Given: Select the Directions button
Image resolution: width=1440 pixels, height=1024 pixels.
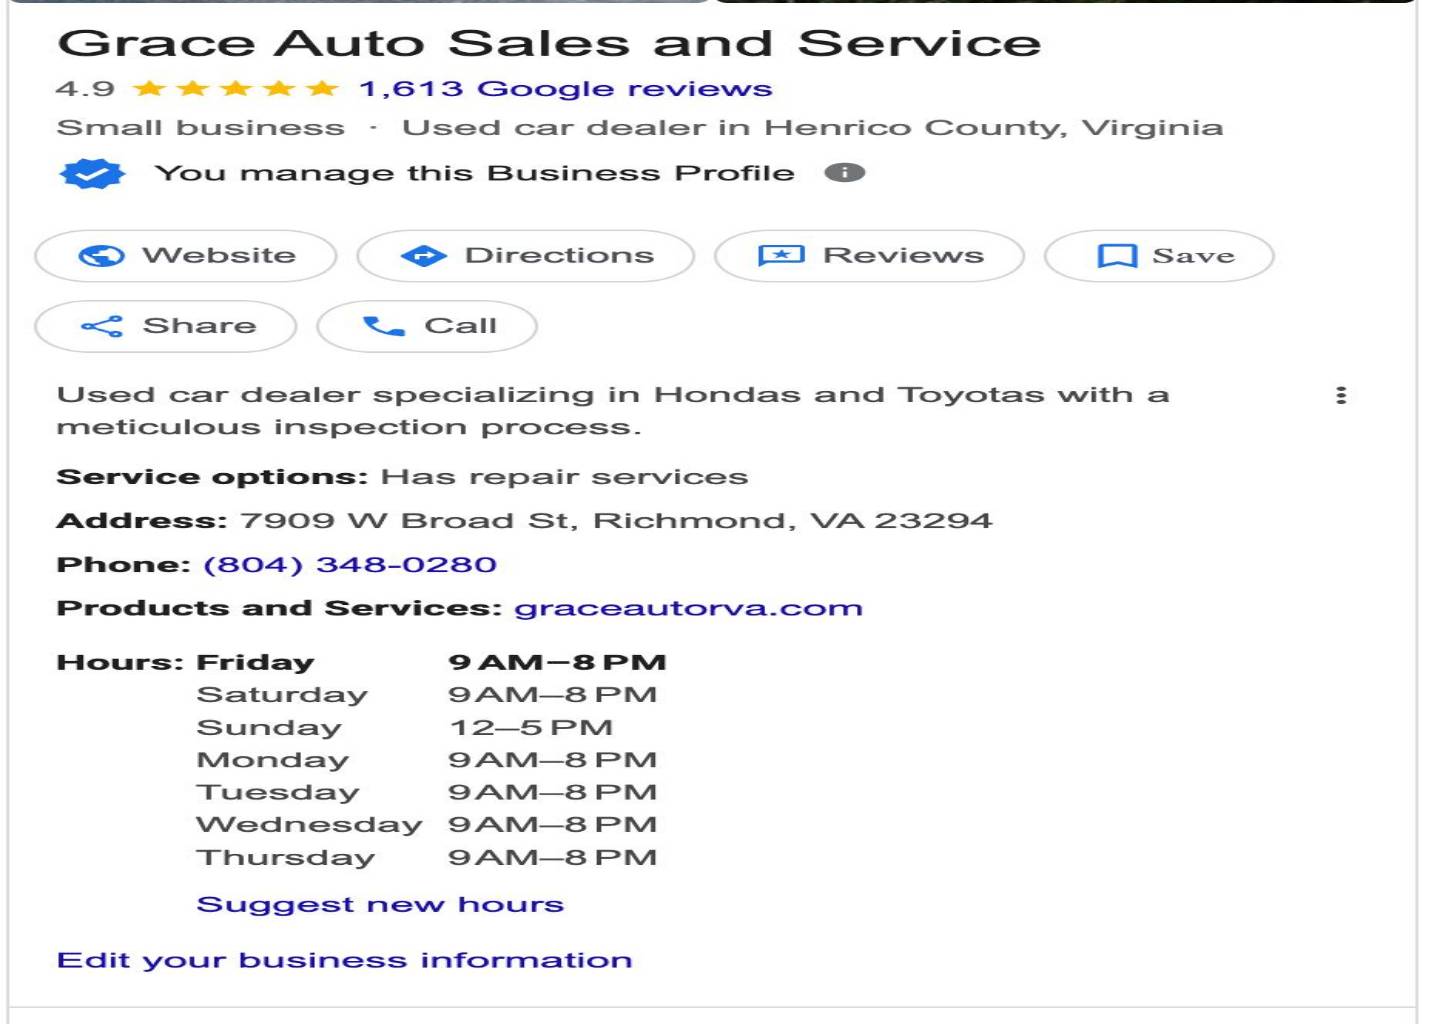Looking at the screenshot, I should point(526,256).
